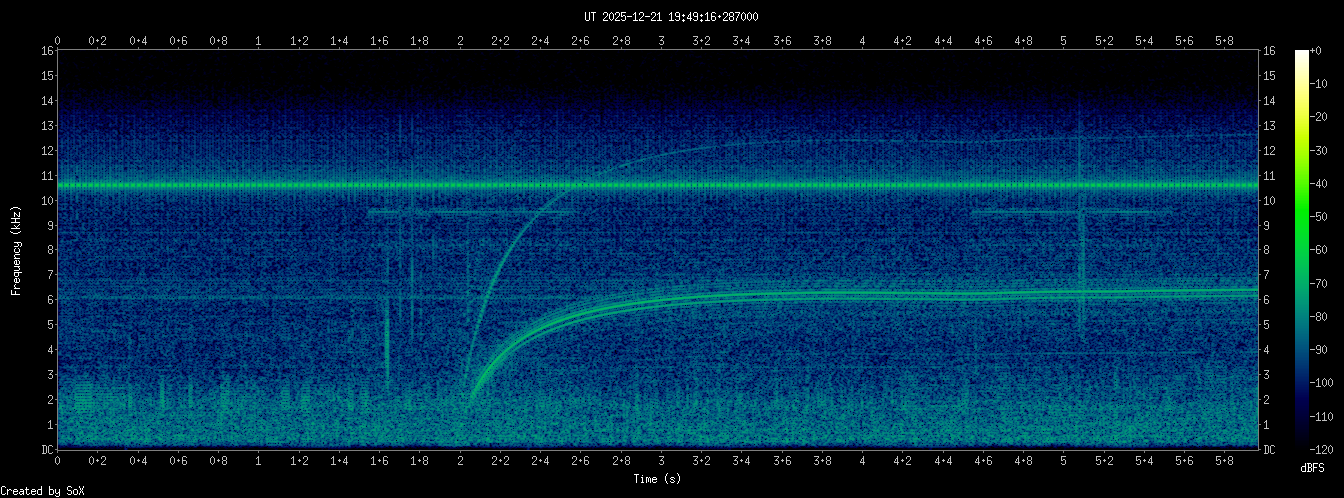Click the vertical sferic spike near 5.1 seconds
1344x498 pixels.
[x=1080, y=240]
